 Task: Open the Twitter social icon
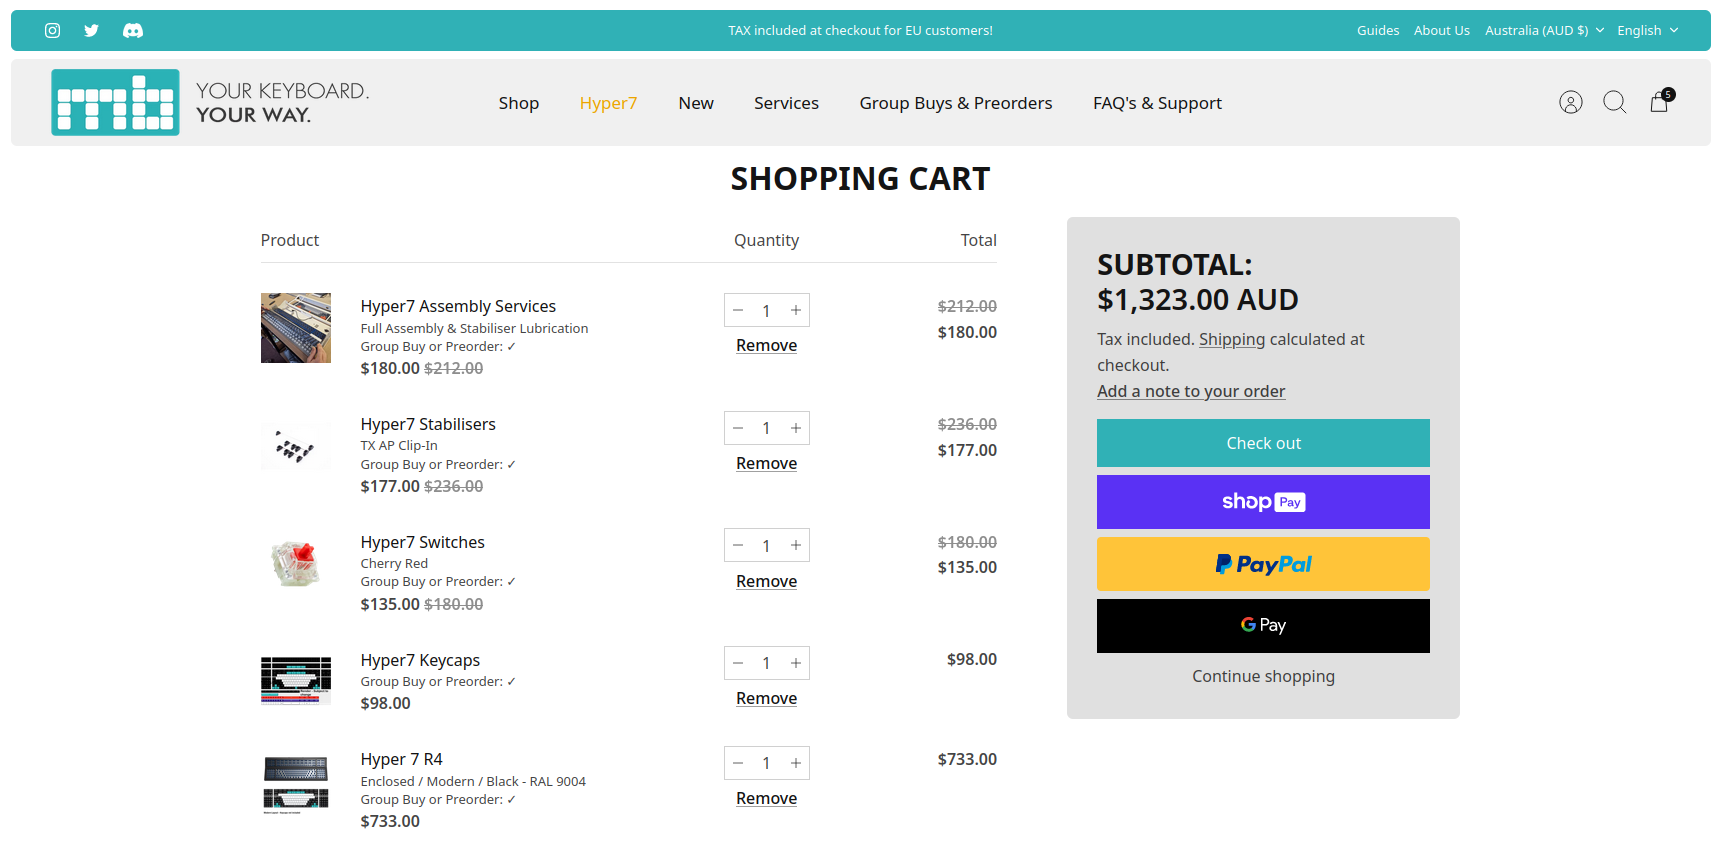pos(92,31)
